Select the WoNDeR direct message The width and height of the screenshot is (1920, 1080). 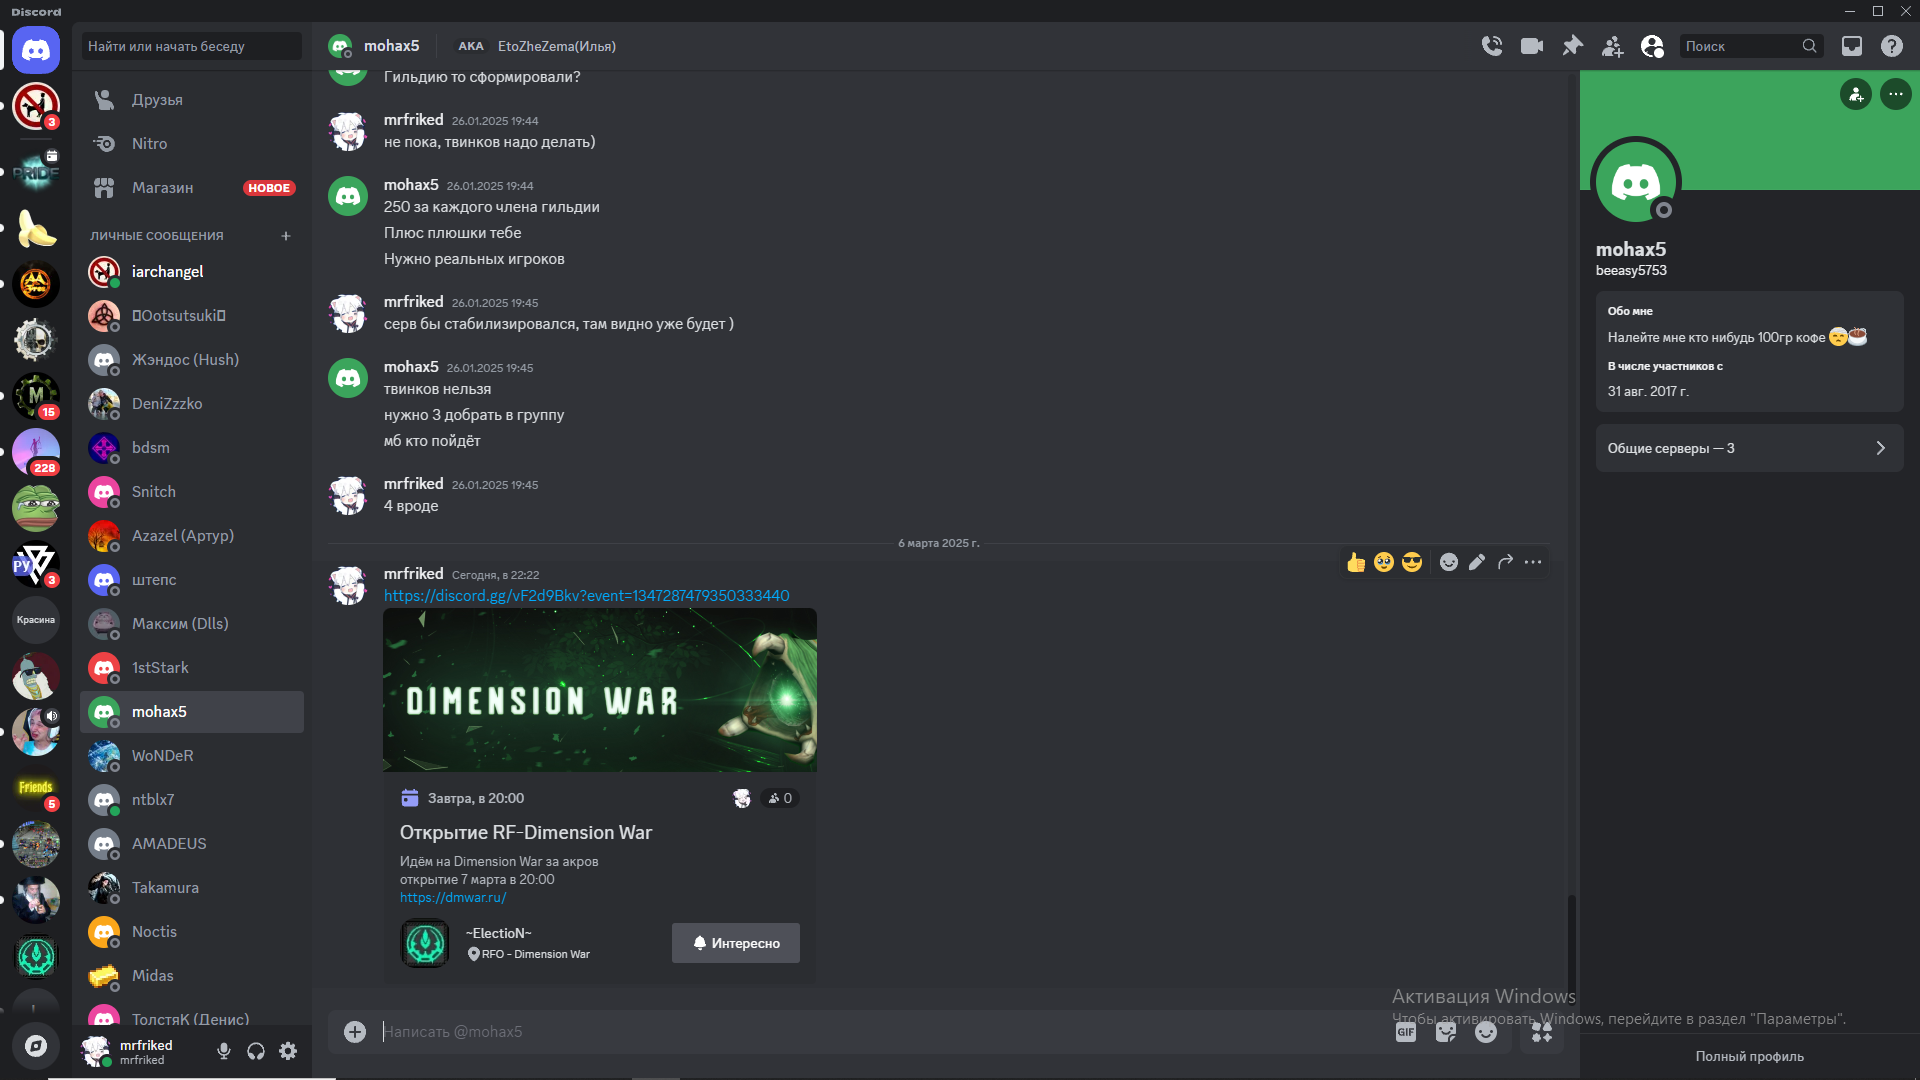(192, 756)
